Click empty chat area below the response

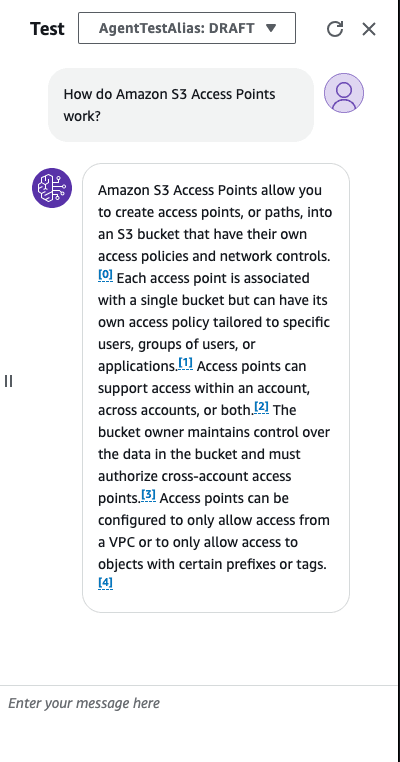(199, 649)
